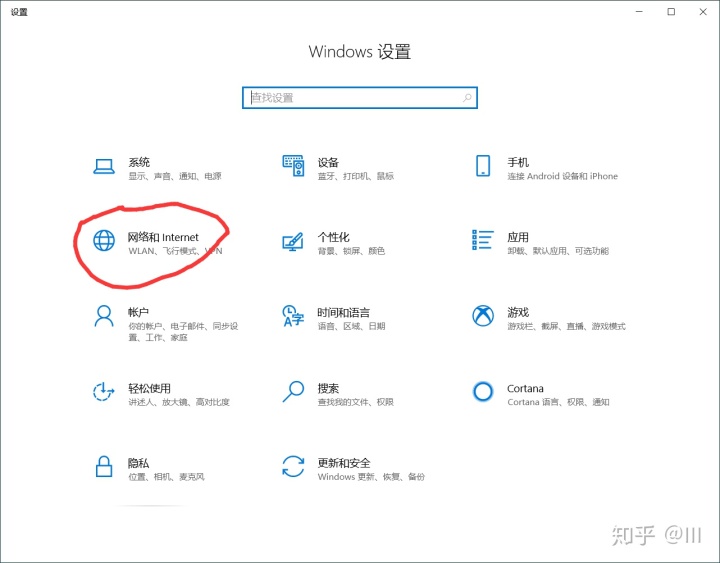Click the 手机 title text
Viewport: 720px width, 563px height.
518,162
